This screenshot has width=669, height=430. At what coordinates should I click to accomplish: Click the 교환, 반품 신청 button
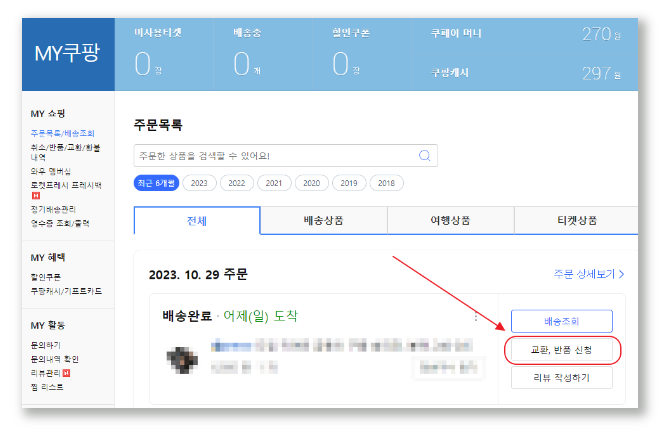(561, 350)
